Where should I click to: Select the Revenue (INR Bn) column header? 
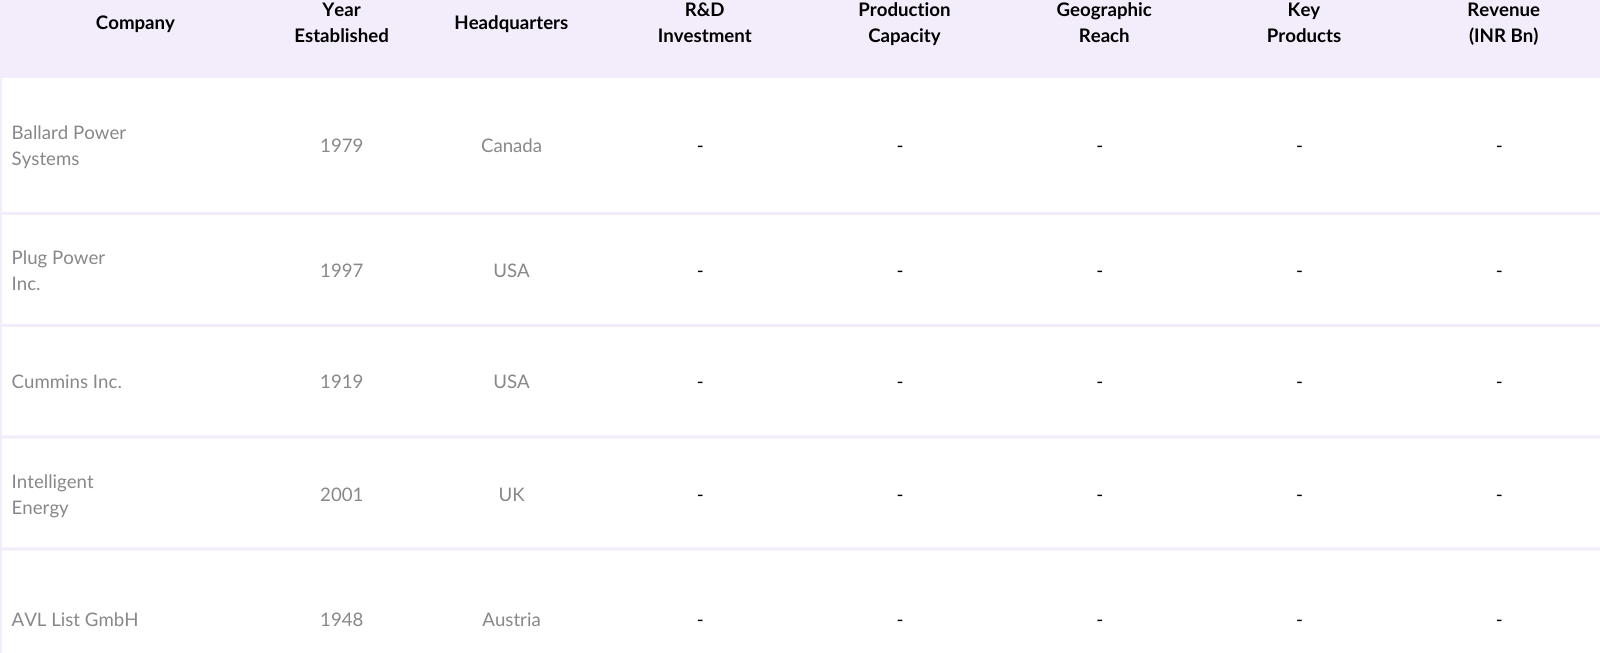1503,23
